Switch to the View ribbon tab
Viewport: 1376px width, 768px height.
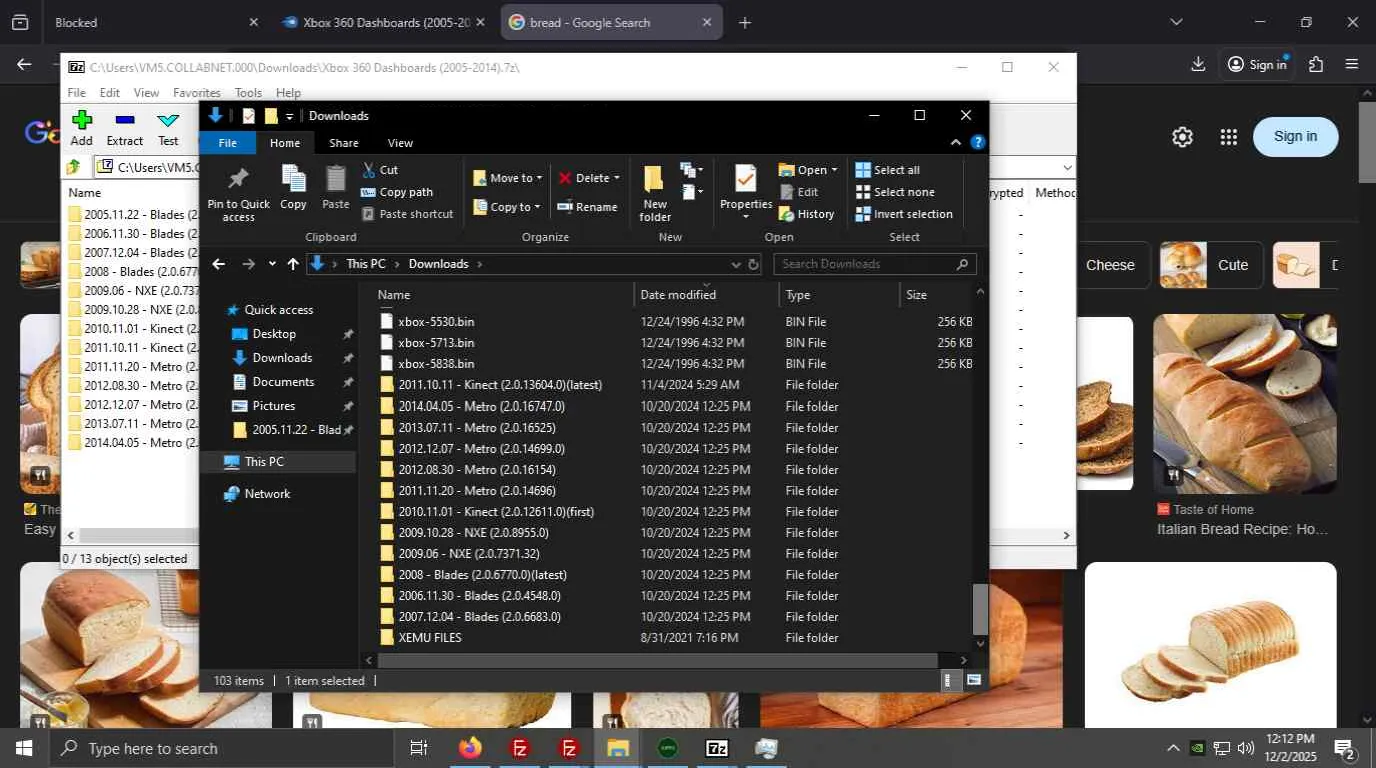(x=400, y=143)
